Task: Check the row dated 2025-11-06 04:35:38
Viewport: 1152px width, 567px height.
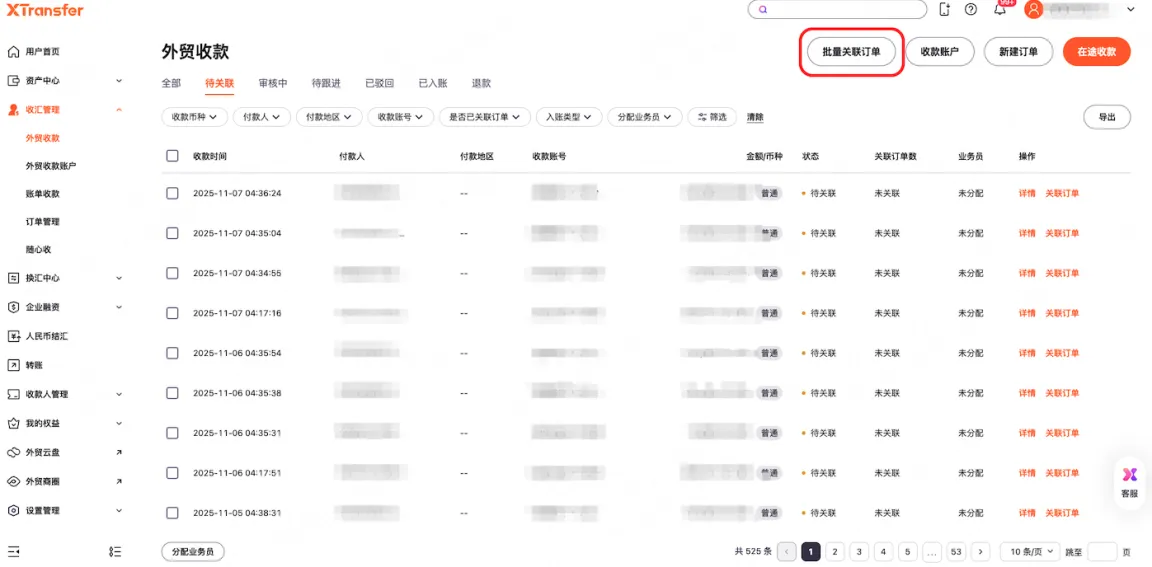Action: [173, 393]
